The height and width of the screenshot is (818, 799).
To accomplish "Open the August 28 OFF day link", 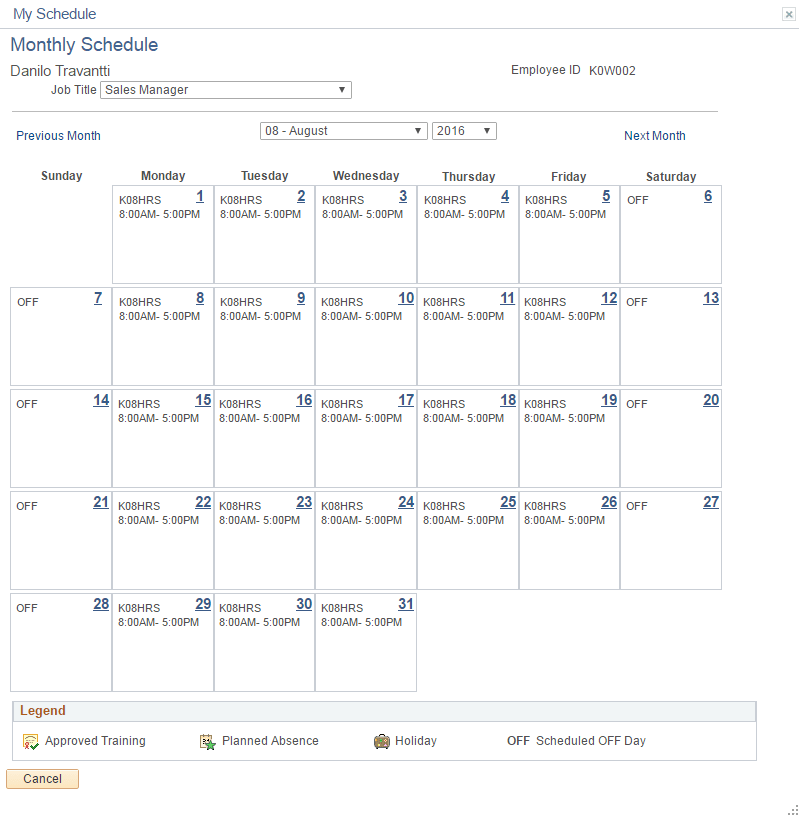I will [100, 604].
